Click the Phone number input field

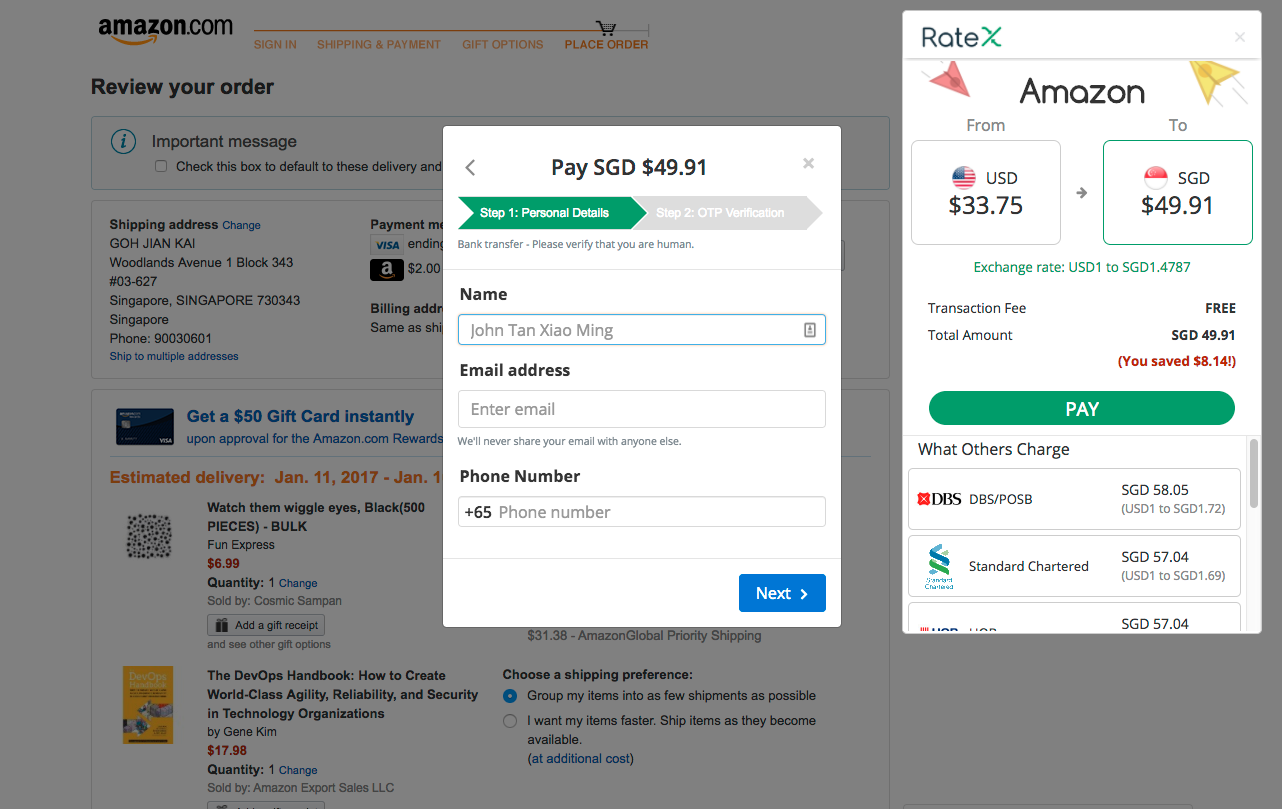[642, 512]
